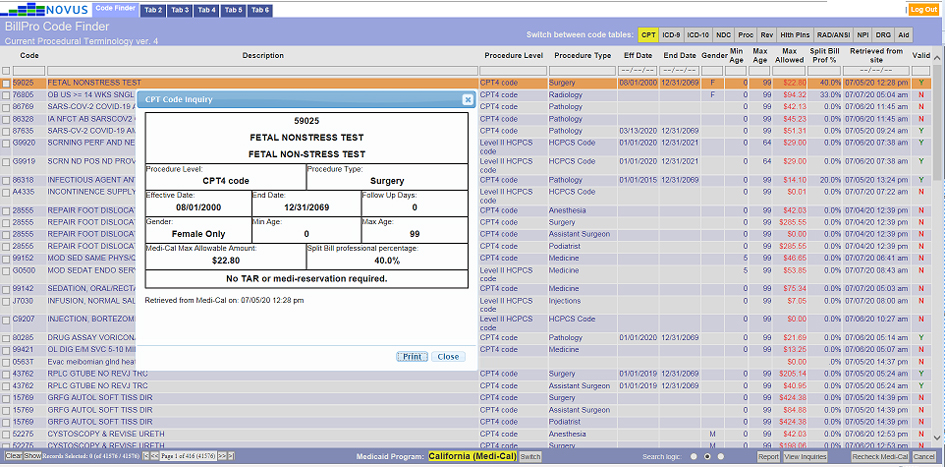This screenshot has height=467, width=945.
Task: Click the Code filter input field
Action: coord(29,71)
